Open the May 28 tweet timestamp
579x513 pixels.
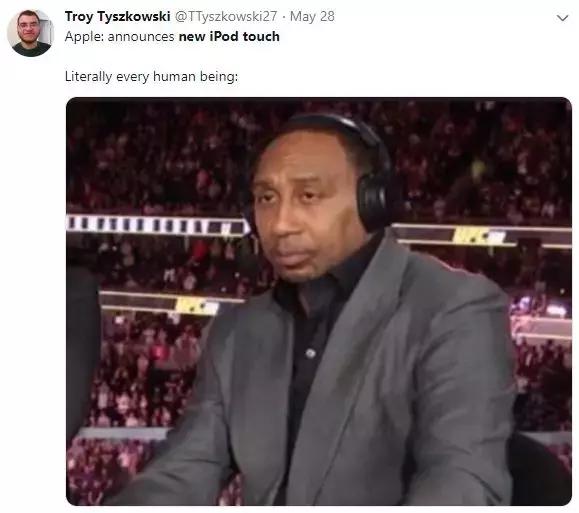(x=312, y=16)
